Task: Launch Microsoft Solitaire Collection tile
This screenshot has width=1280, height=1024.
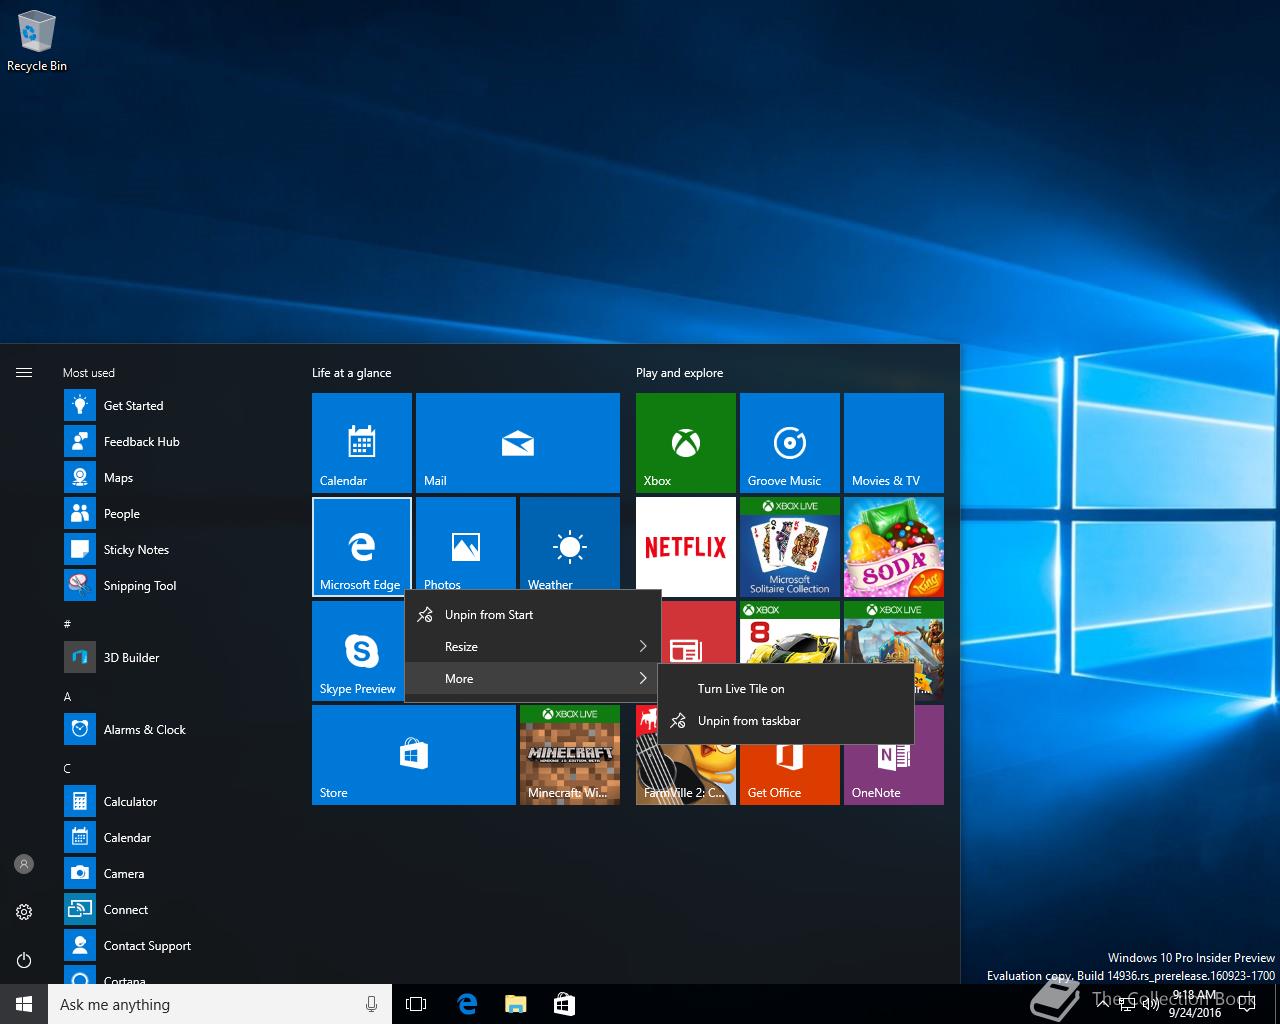Action: (x=790, y=547)
